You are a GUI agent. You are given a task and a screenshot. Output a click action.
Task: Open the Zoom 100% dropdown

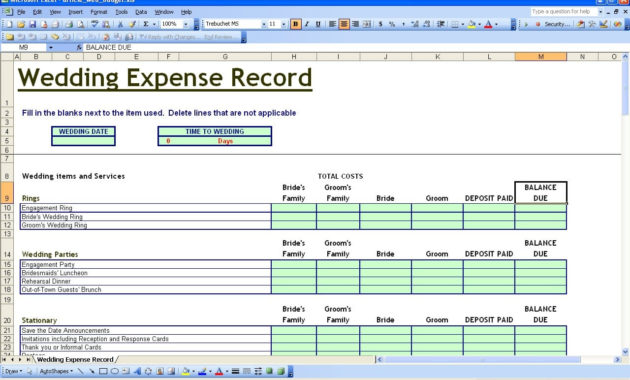[186, 25]
